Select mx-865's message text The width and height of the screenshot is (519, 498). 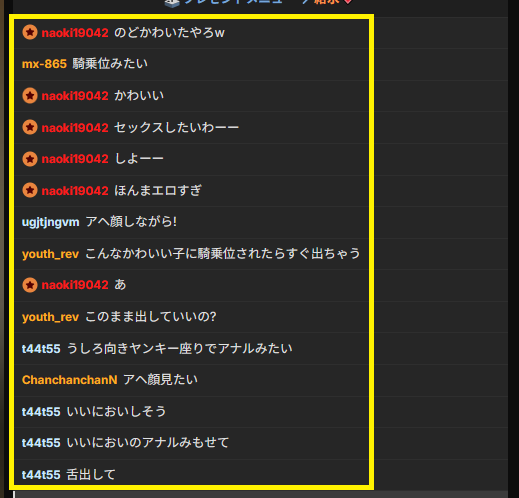coord(110,64)
